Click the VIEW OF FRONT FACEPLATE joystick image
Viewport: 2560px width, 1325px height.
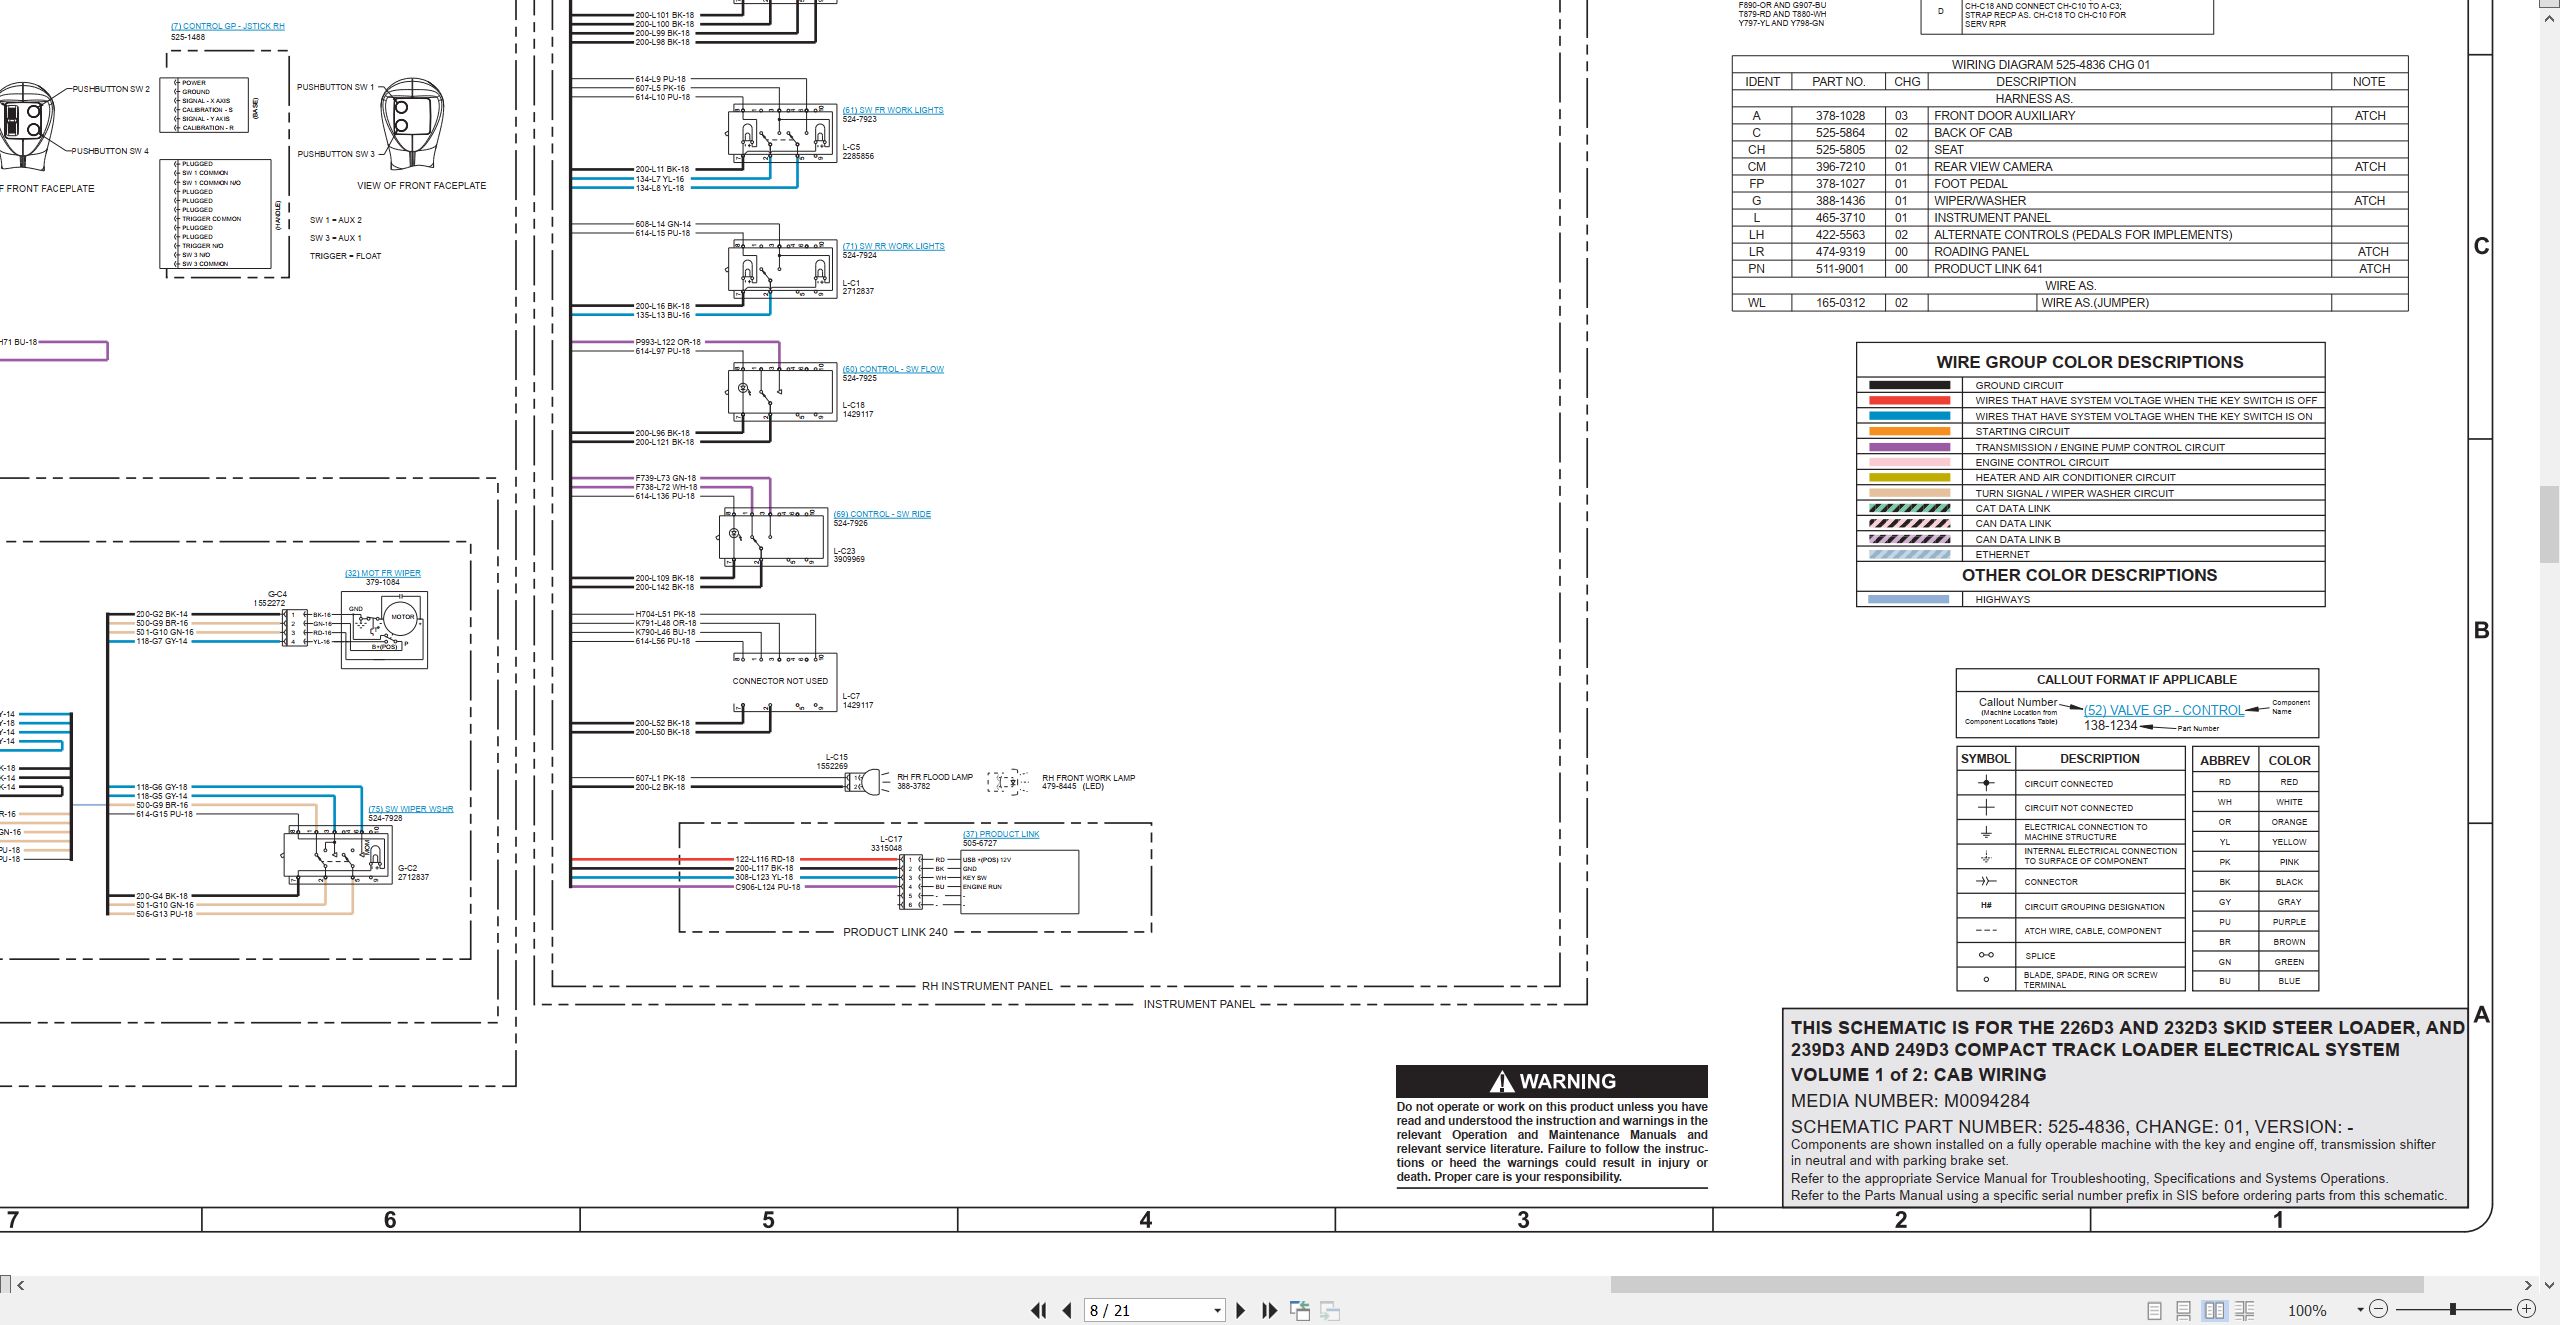411,124
